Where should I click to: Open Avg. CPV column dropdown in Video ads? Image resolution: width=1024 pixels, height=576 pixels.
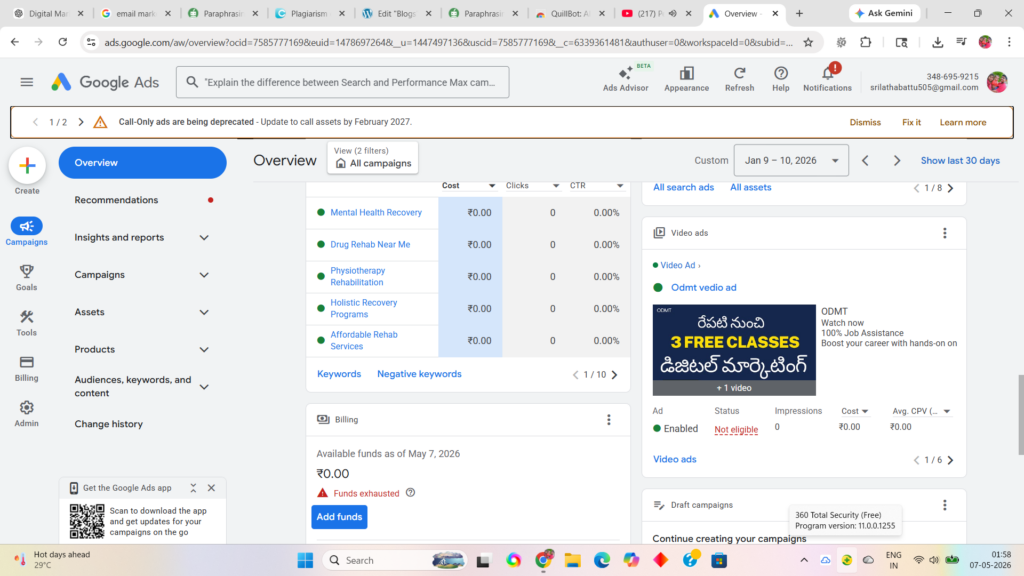[946, 411]
